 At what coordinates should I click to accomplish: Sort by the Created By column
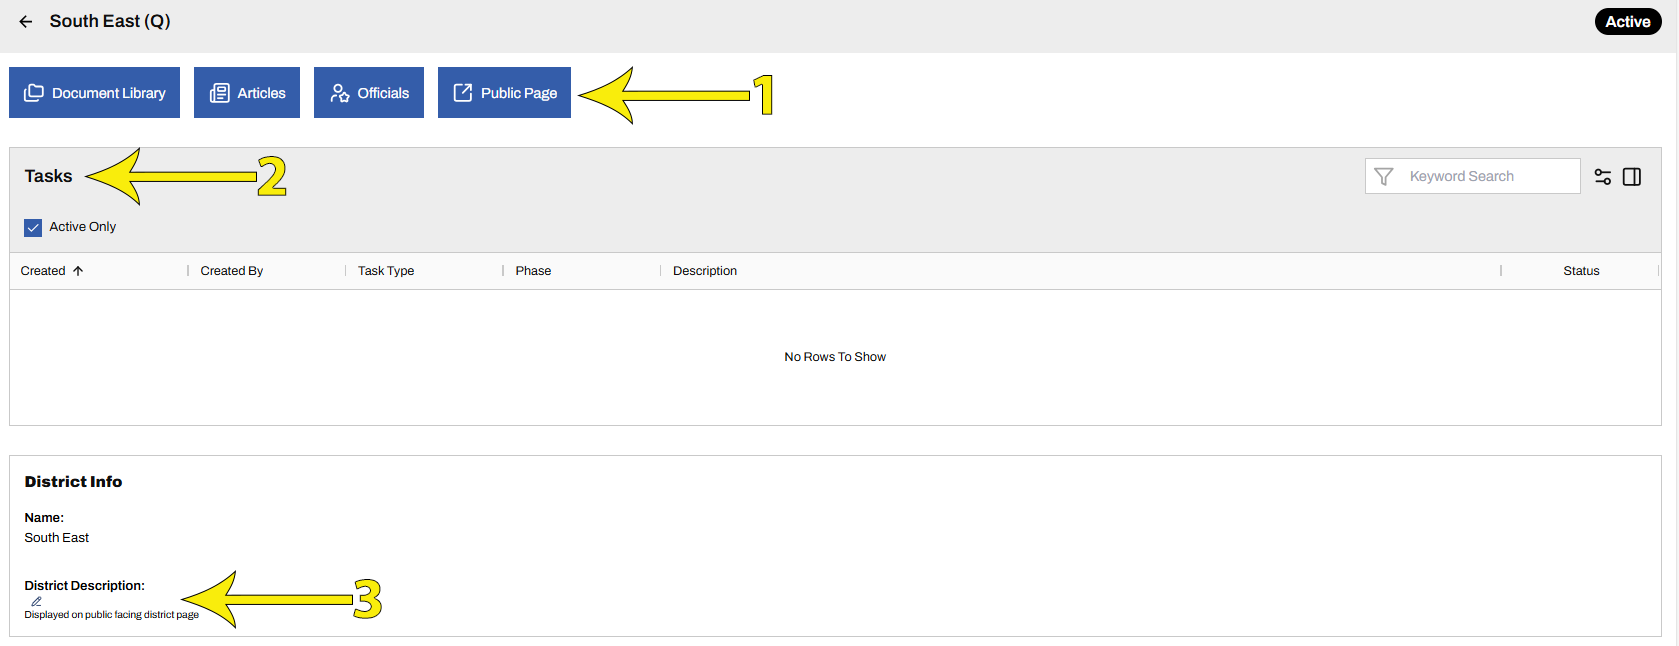pos(232,271)
